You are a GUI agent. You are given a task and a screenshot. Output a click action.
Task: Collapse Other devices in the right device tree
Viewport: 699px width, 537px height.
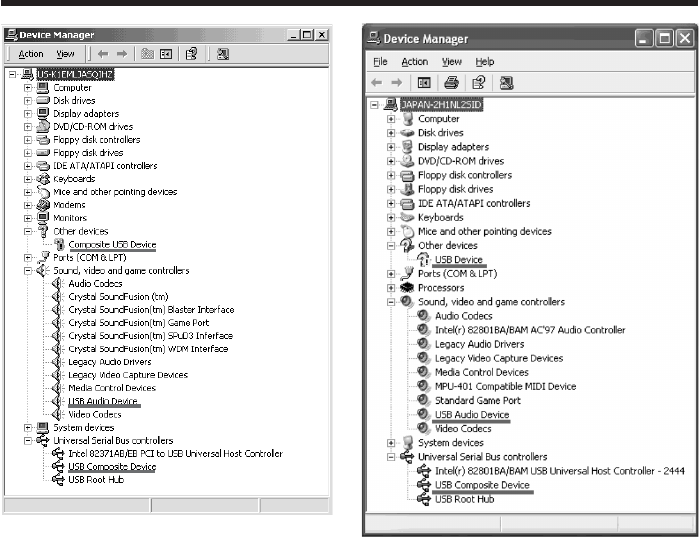click(391, 246)
